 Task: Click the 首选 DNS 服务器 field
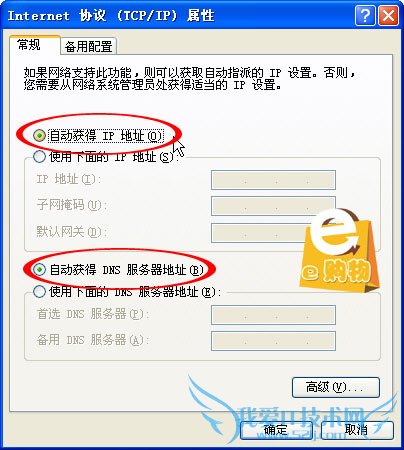(273, 315)
